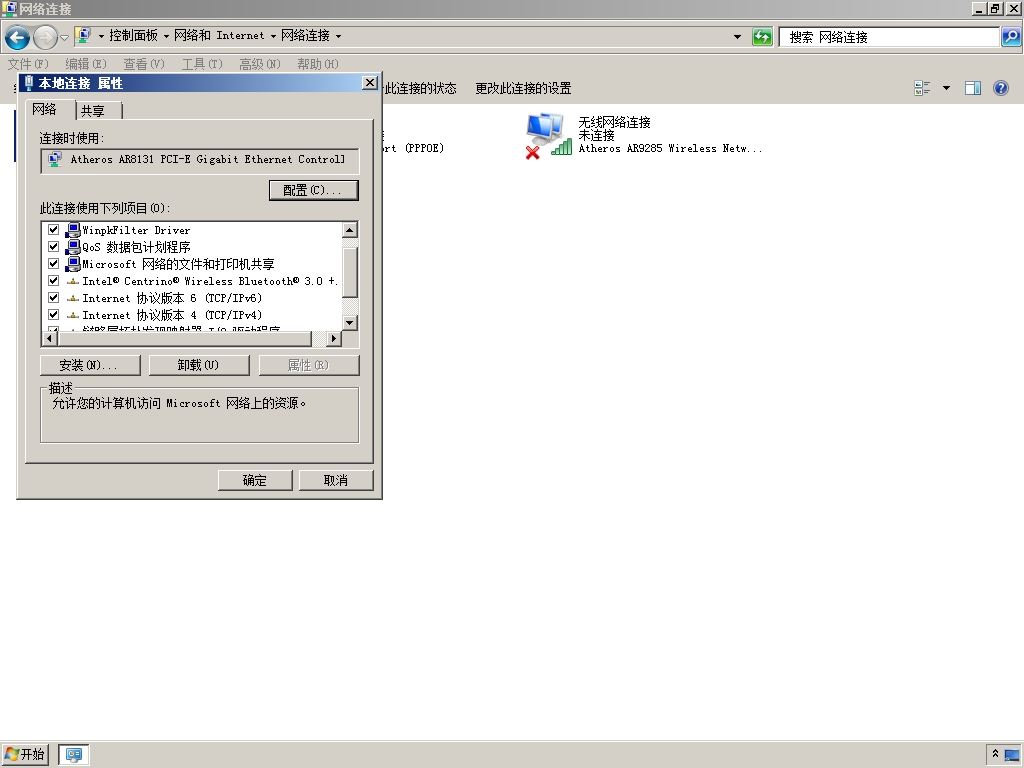The image size is (1024, 768).
Task: Open the 工具(T) menu
Action: click(x=202, y=64)
